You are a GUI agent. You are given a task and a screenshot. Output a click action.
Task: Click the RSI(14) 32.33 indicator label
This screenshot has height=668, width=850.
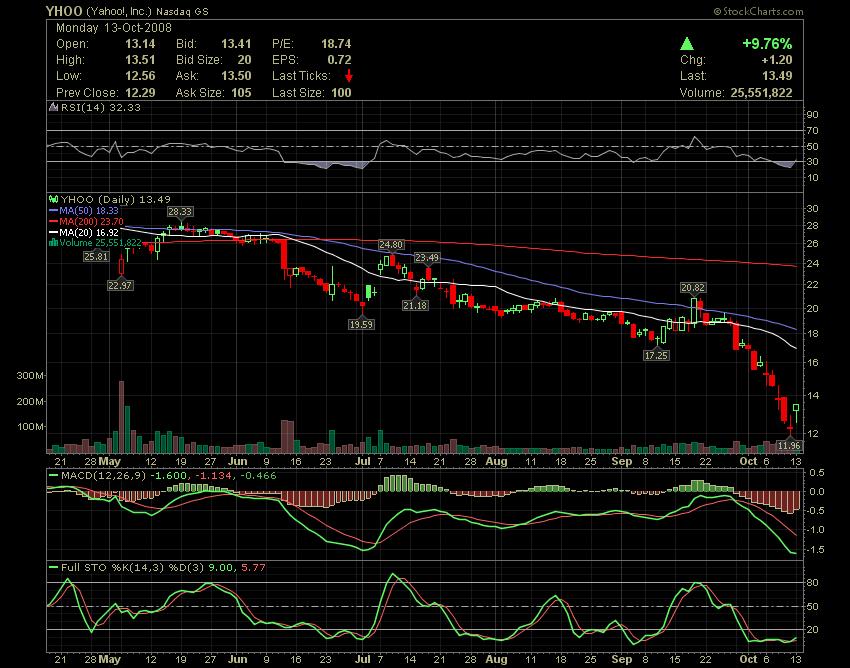[100, 107]
